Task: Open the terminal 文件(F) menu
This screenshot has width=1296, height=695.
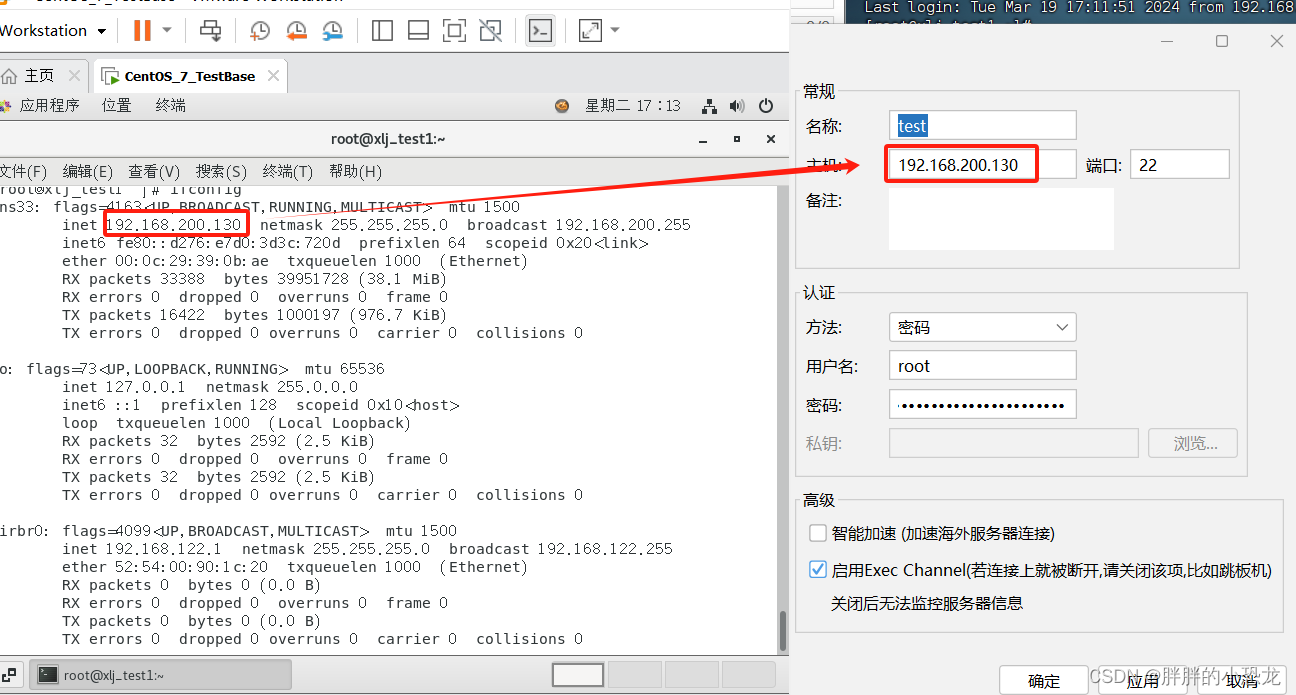Action: tap(23, 172)
